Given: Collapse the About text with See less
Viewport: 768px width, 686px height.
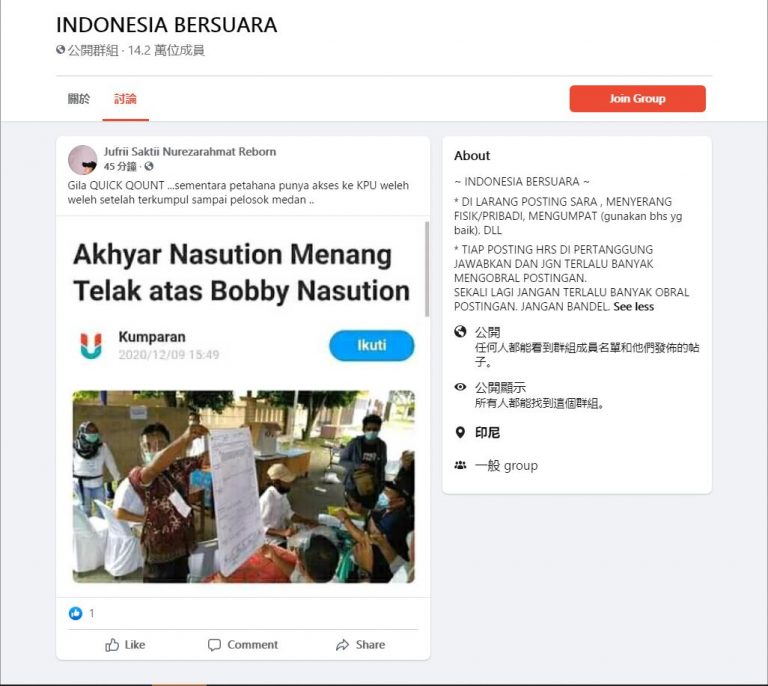Looking at the screenshot, I should tap(633, 307).
